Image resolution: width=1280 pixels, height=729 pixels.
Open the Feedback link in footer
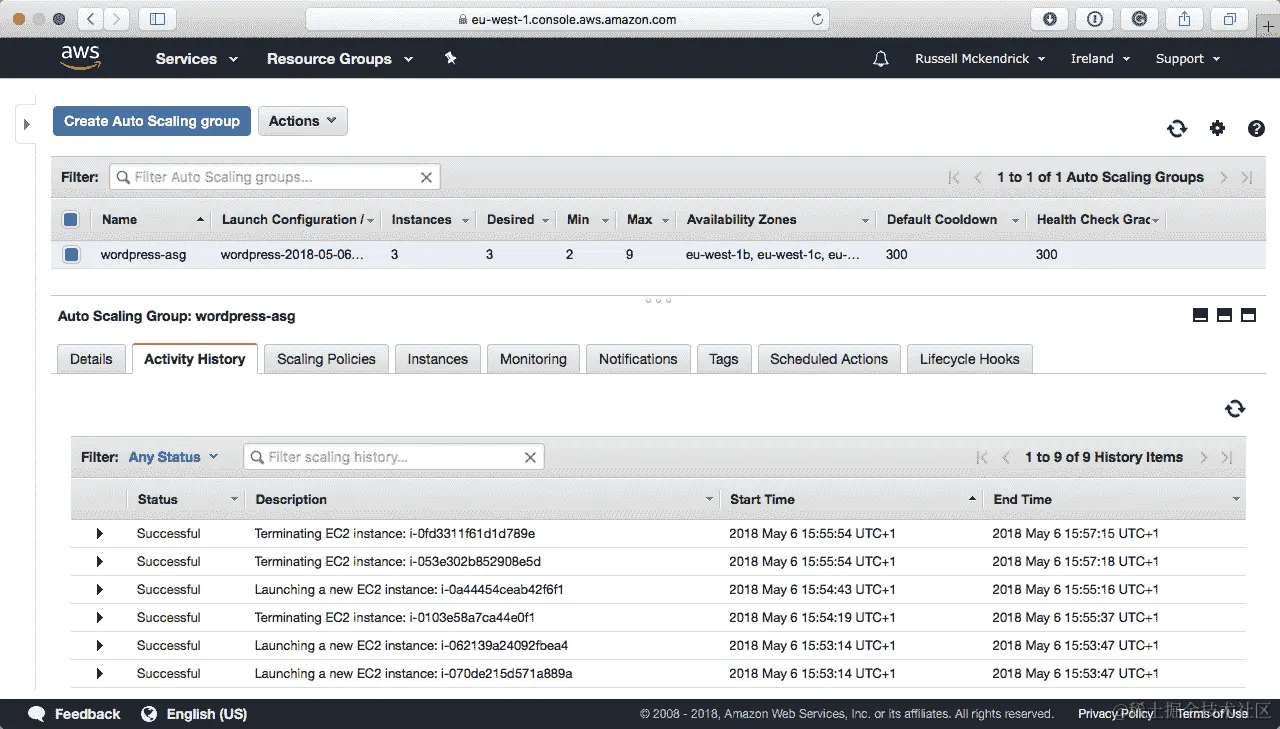[75, 714]
